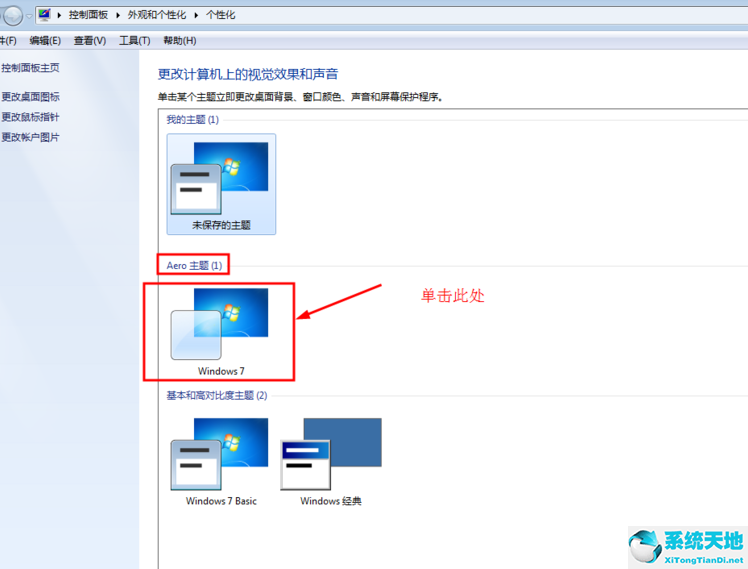Expand the arrow after 外观和个性化 breadcrumb

click(196, 15)
